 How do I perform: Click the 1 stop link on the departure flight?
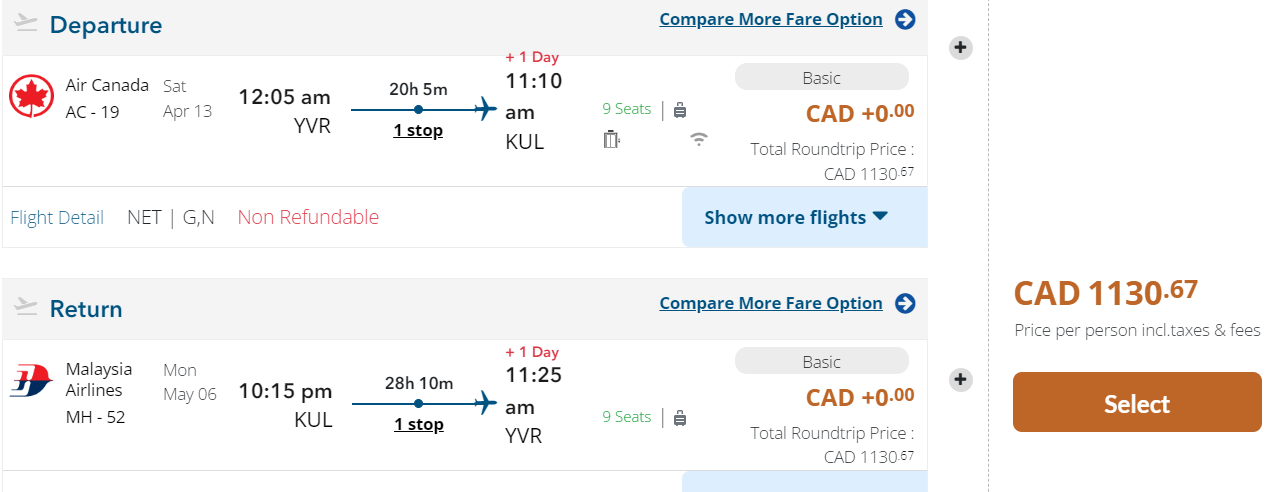(418, 131)
